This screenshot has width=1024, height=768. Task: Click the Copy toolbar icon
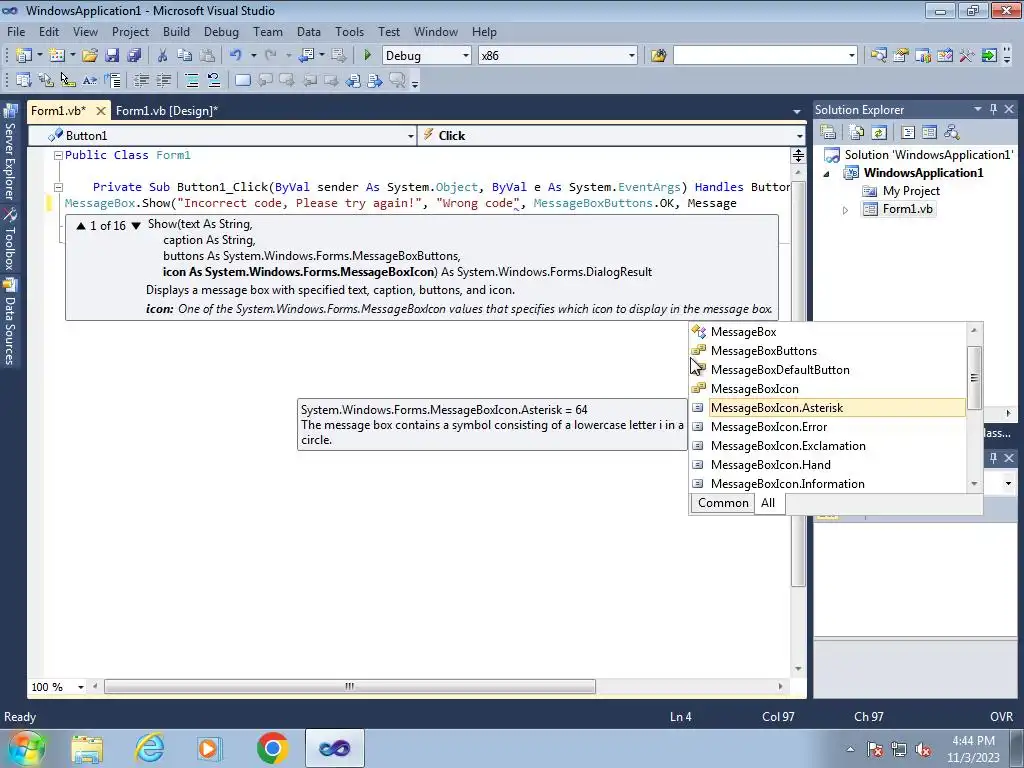(x=185, y=56)
